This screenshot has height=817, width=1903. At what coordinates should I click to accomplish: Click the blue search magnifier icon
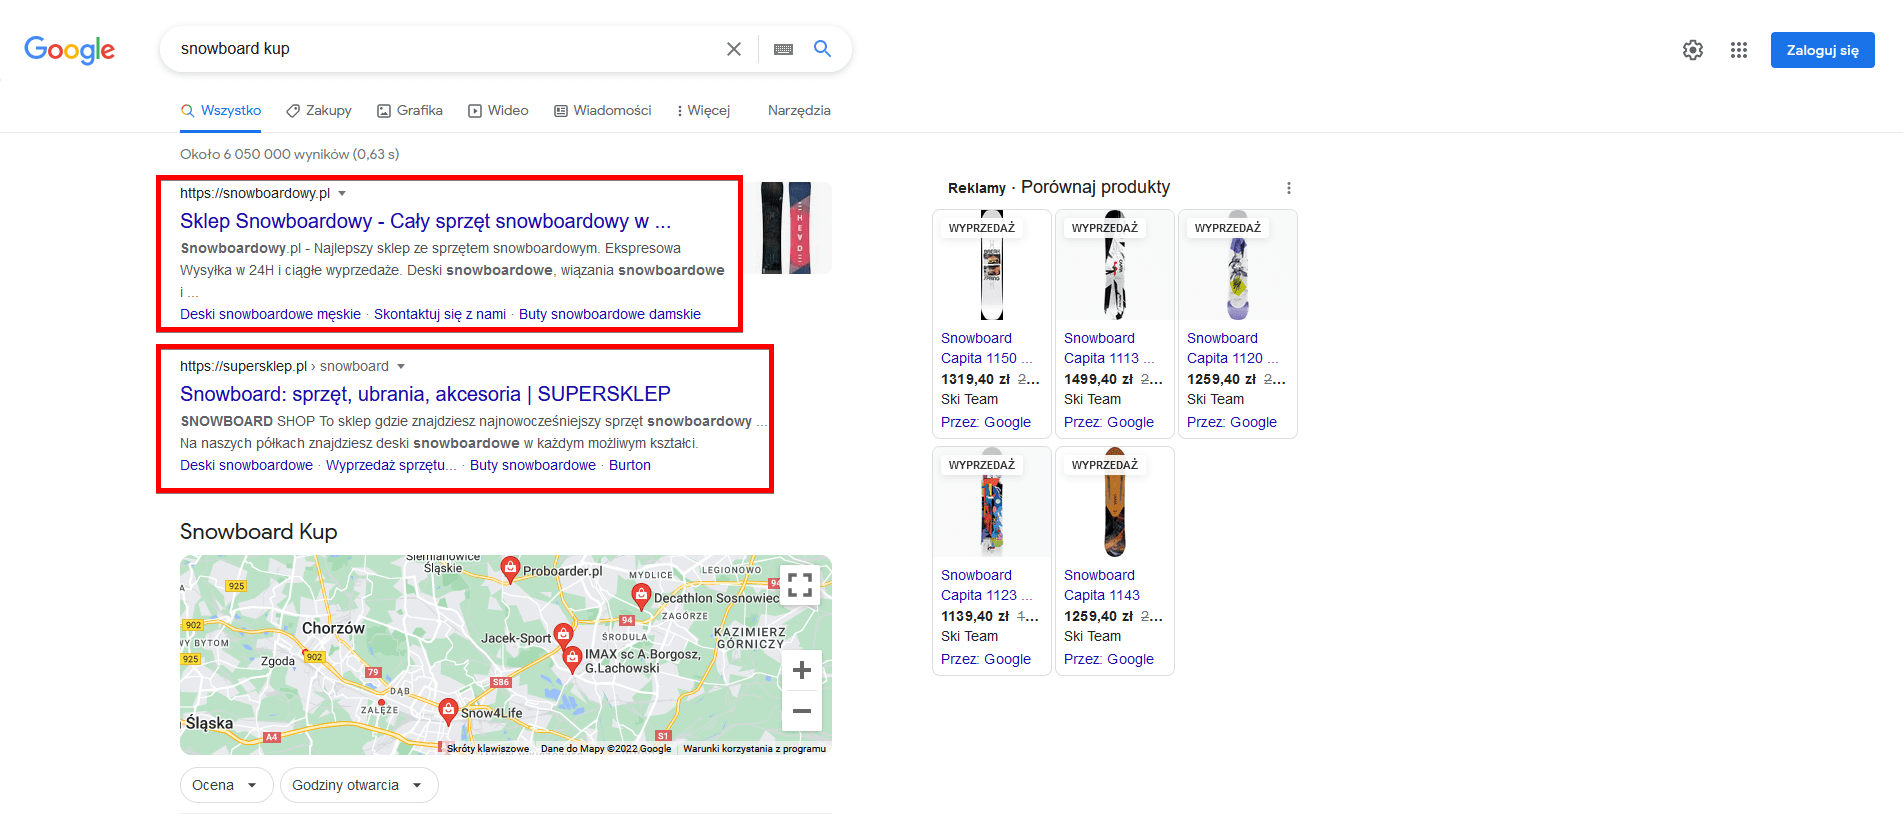click(822, 48)
